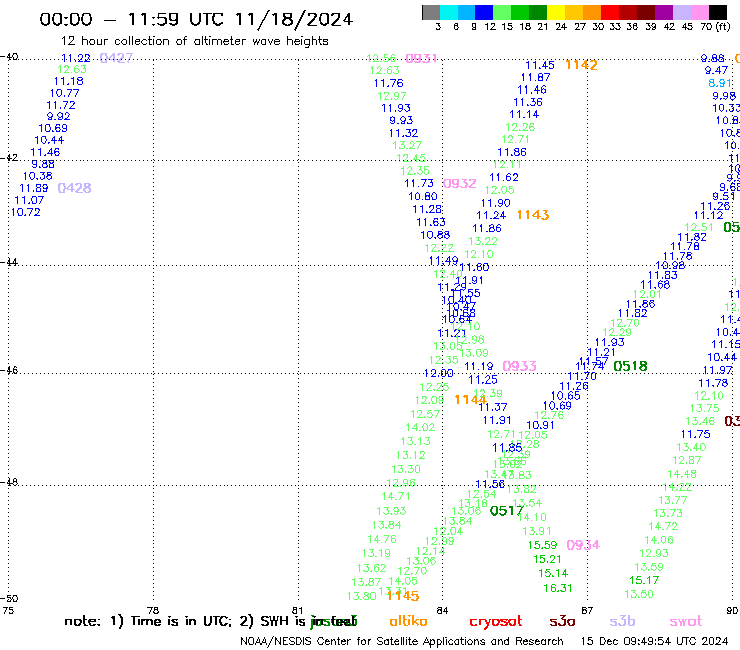Select the wave height reading 14.72
This screenshot has height=650, width=740.
663,526
